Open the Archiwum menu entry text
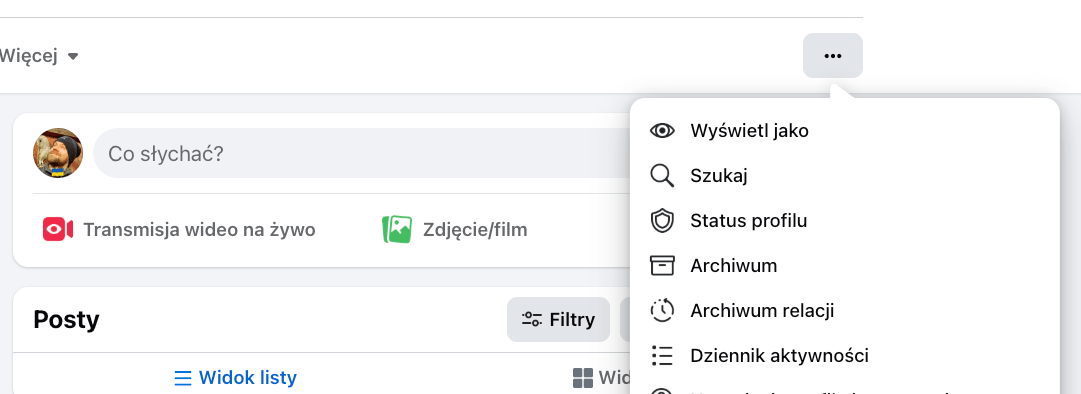Image resolution: width=1081 pixels, height=394 pixels. tap(734, 266)
